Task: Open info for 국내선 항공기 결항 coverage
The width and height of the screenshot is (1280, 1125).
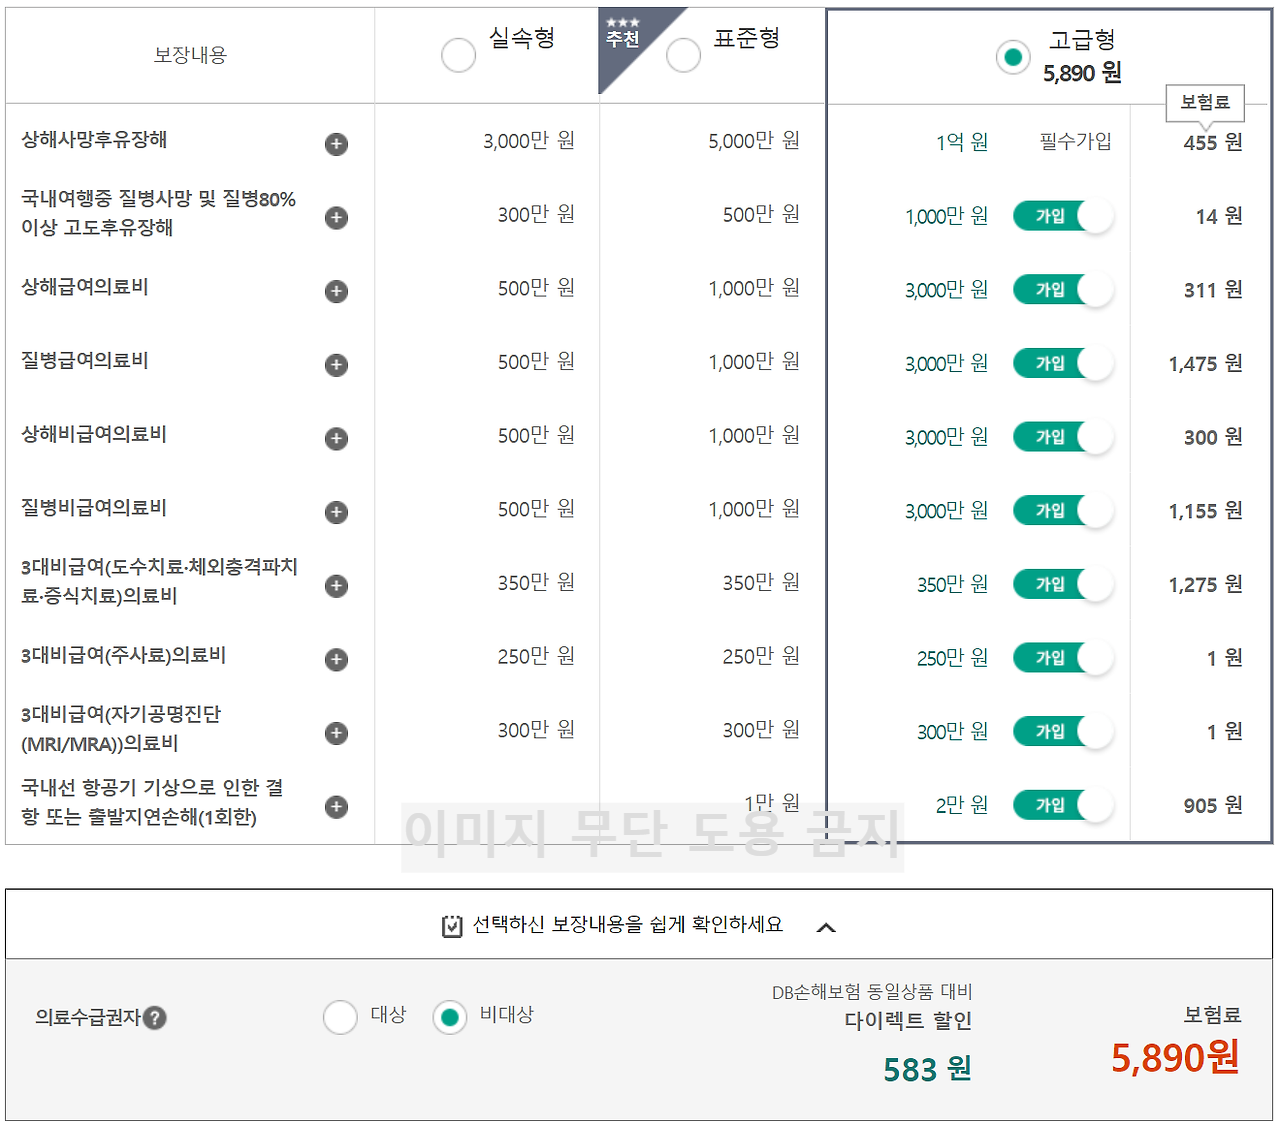Action: pos(336,805)
